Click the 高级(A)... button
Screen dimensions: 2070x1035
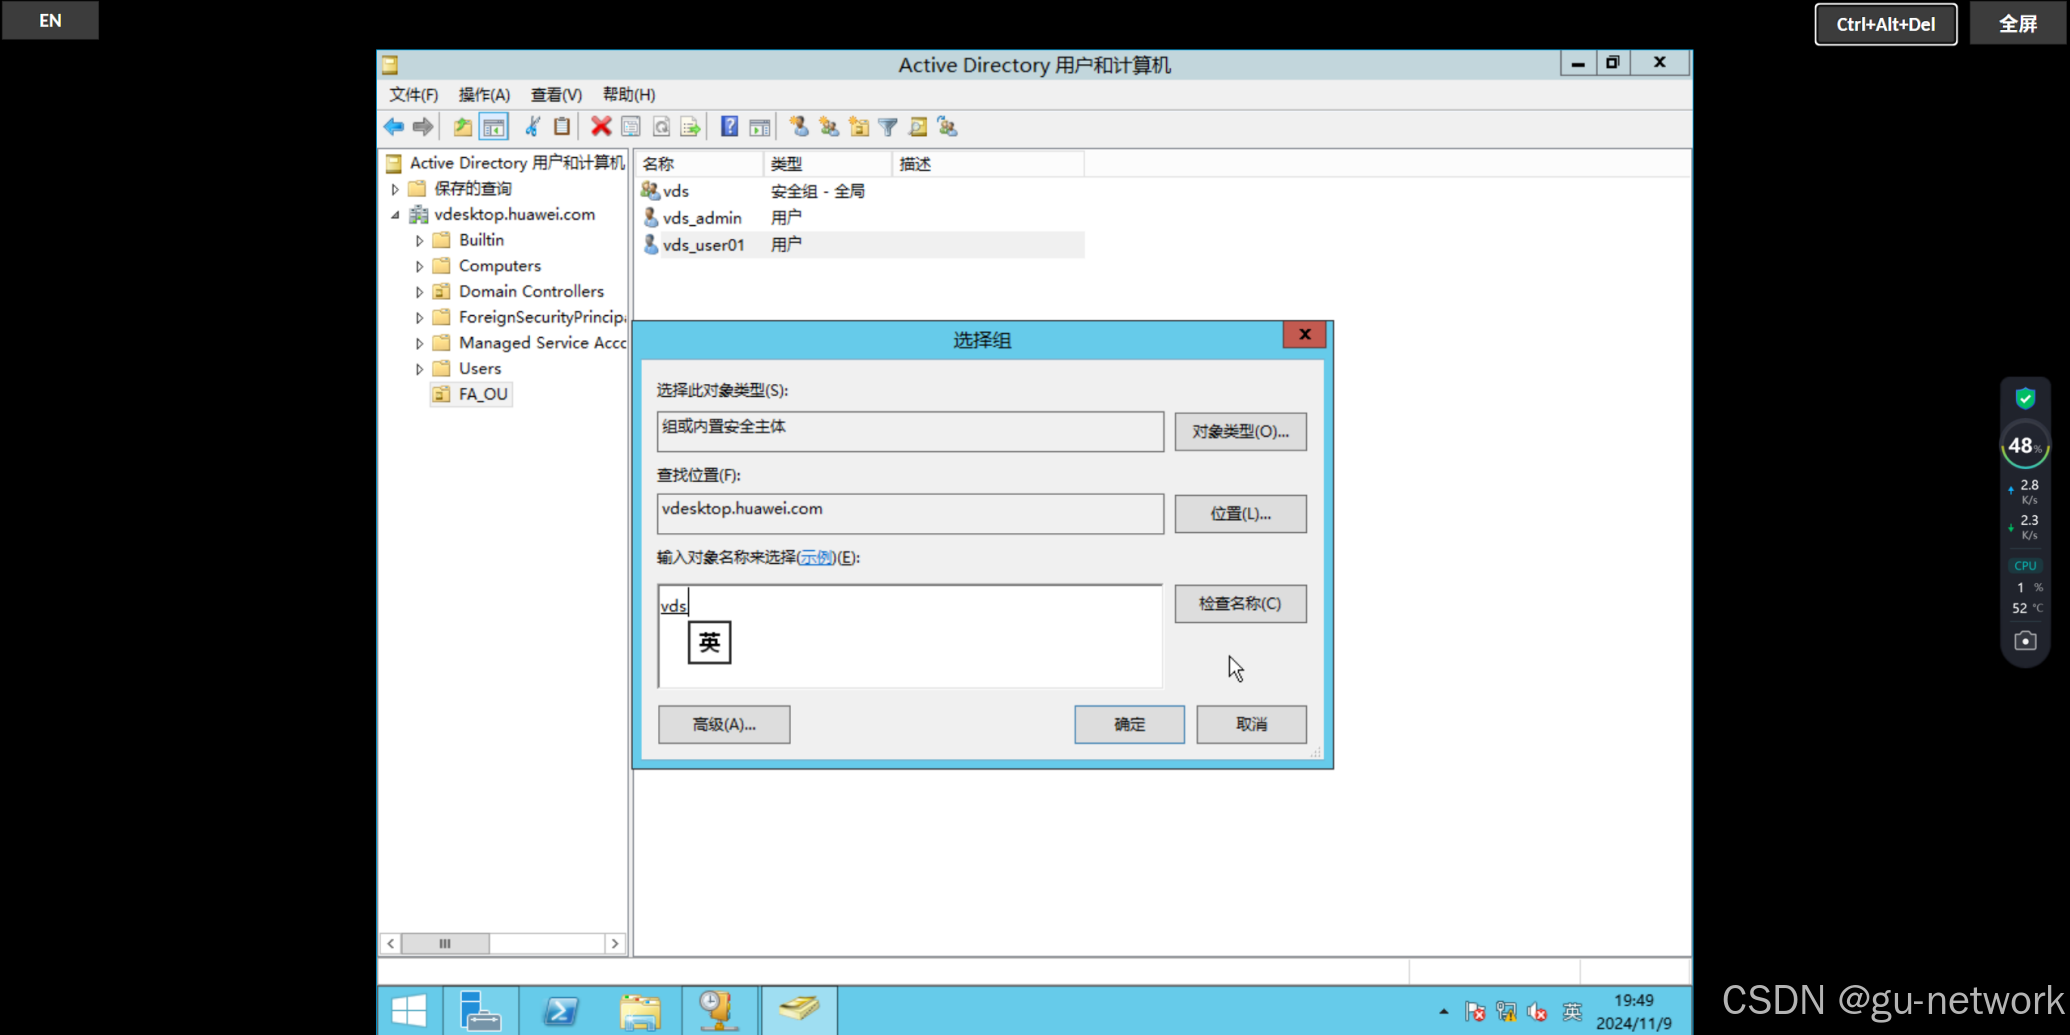pyautogui.click(x=724, y=724)
